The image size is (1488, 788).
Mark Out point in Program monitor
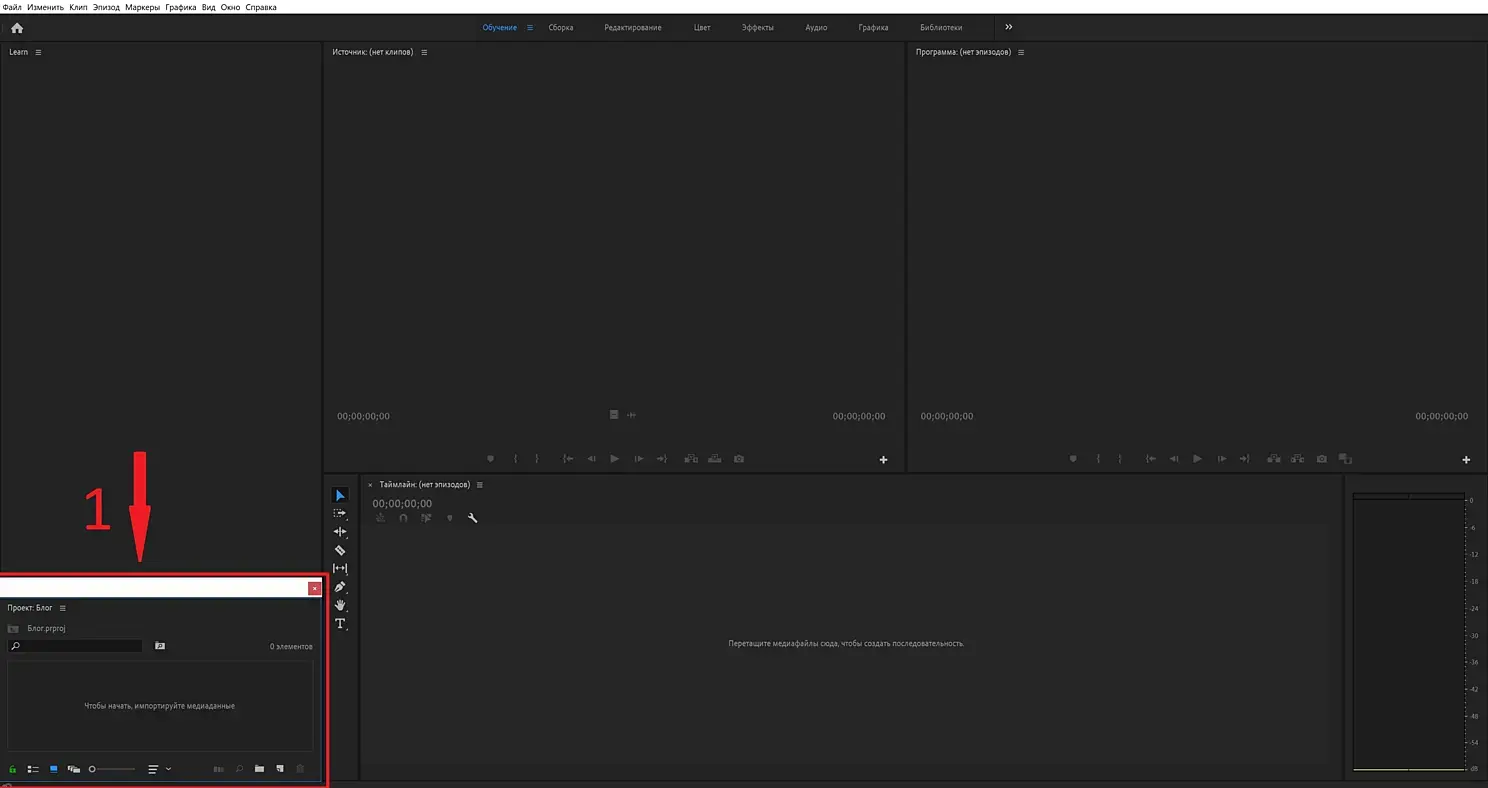click(x=1120, y=459)
